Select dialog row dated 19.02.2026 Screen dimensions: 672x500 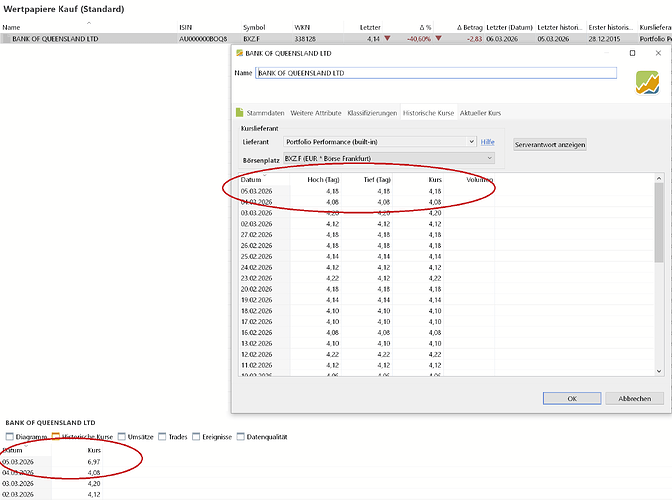(446, 300)
